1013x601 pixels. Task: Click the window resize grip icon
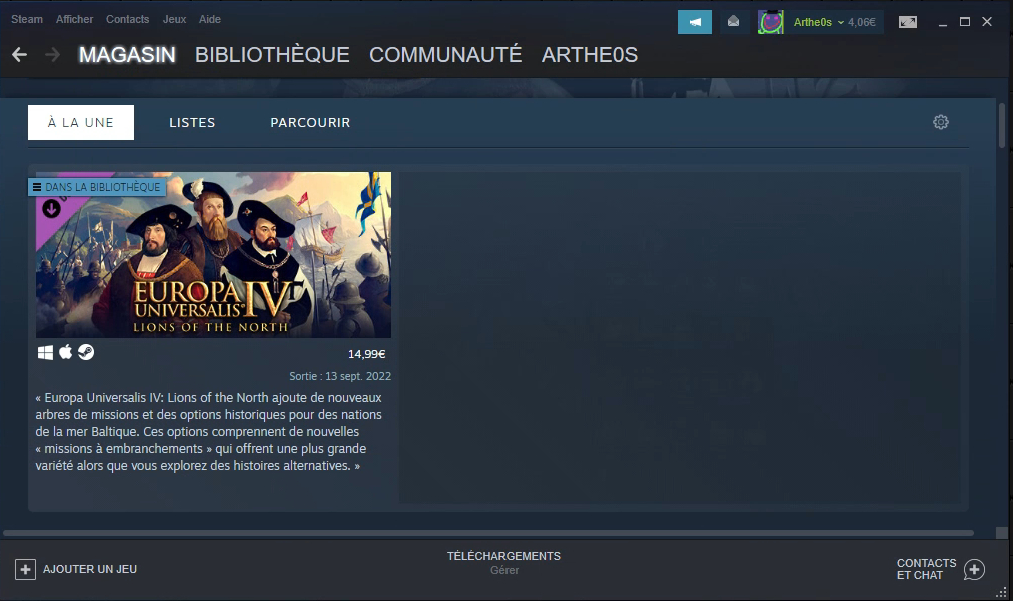pyautogui.click(x=1001, y=591)
